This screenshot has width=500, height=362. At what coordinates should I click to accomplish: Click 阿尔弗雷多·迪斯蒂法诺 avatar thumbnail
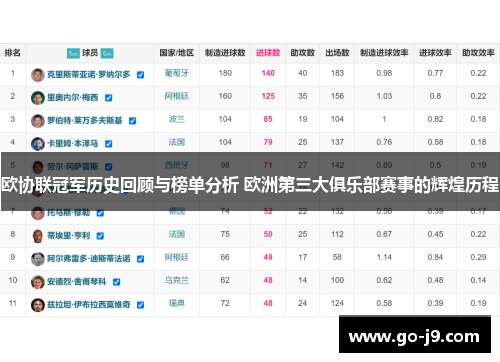click(x=38, y=259)
